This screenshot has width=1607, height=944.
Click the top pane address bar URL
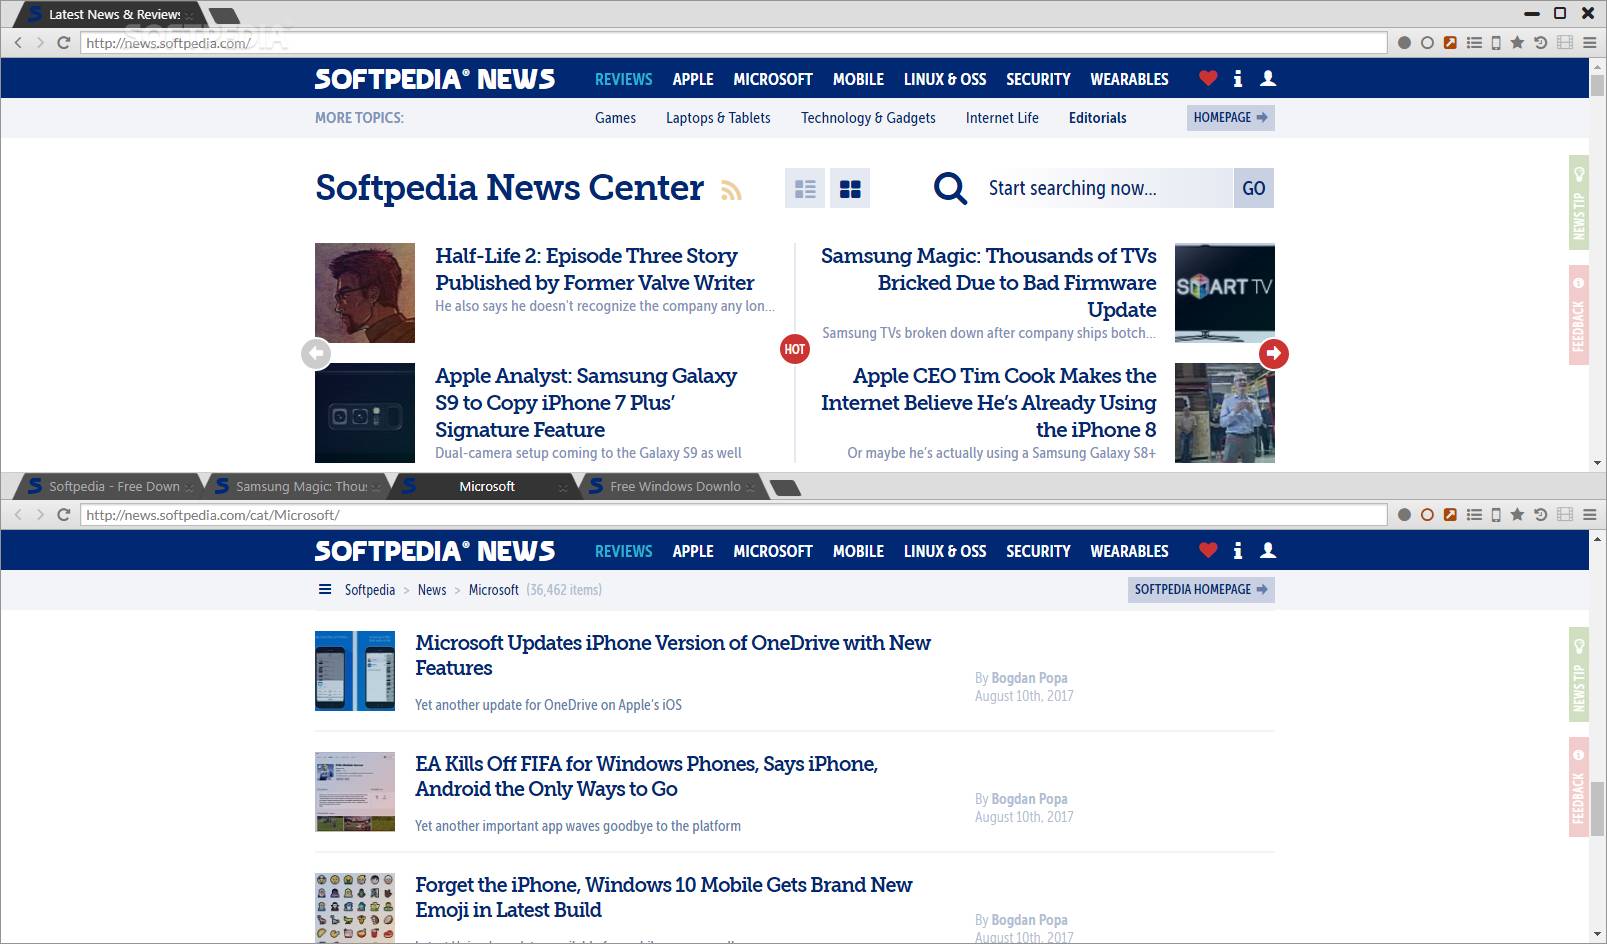tap(734, 43)
